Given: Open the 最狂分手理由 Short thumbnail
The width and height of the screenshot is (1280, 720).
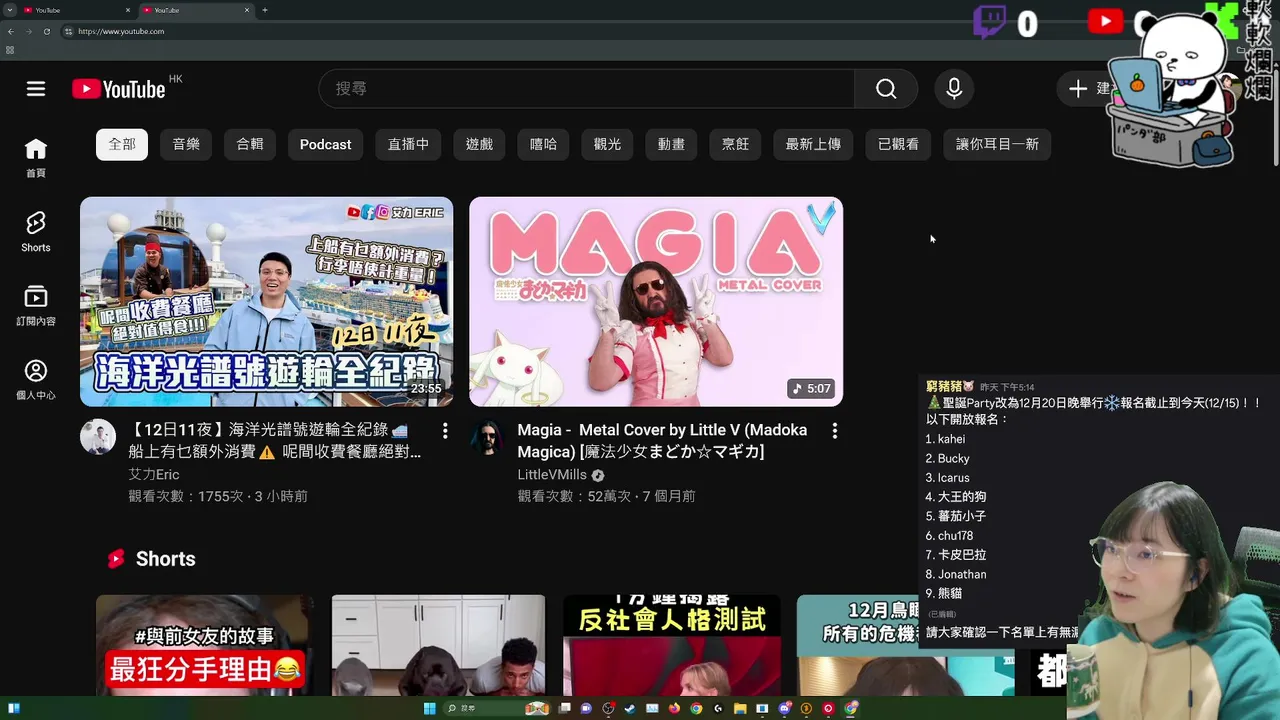Looking at the screenshot, I should coord(203,646).
